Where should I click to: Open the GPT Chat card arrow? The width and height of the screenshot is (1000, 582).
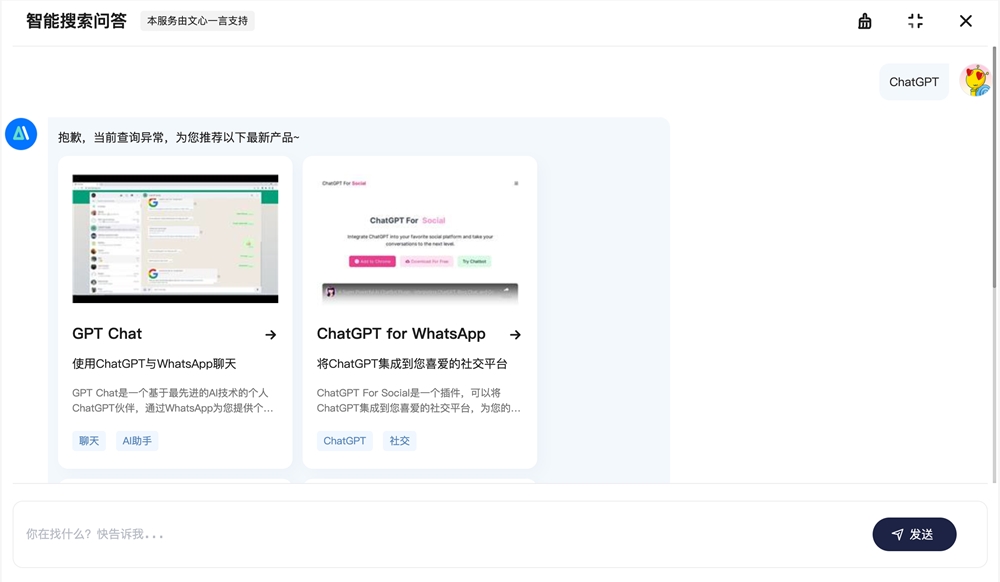tap(268, 334)
